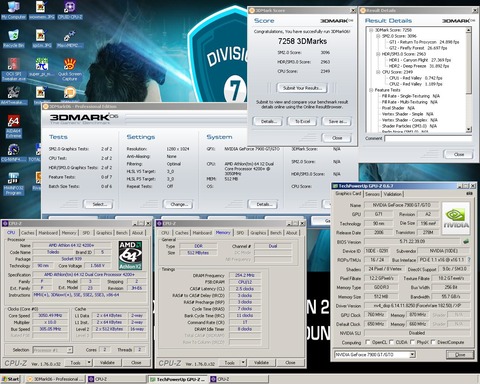Enable the PhysX checkbox in GPU-Z
This screenshot has height=384, width=480.
pos(412,342)
